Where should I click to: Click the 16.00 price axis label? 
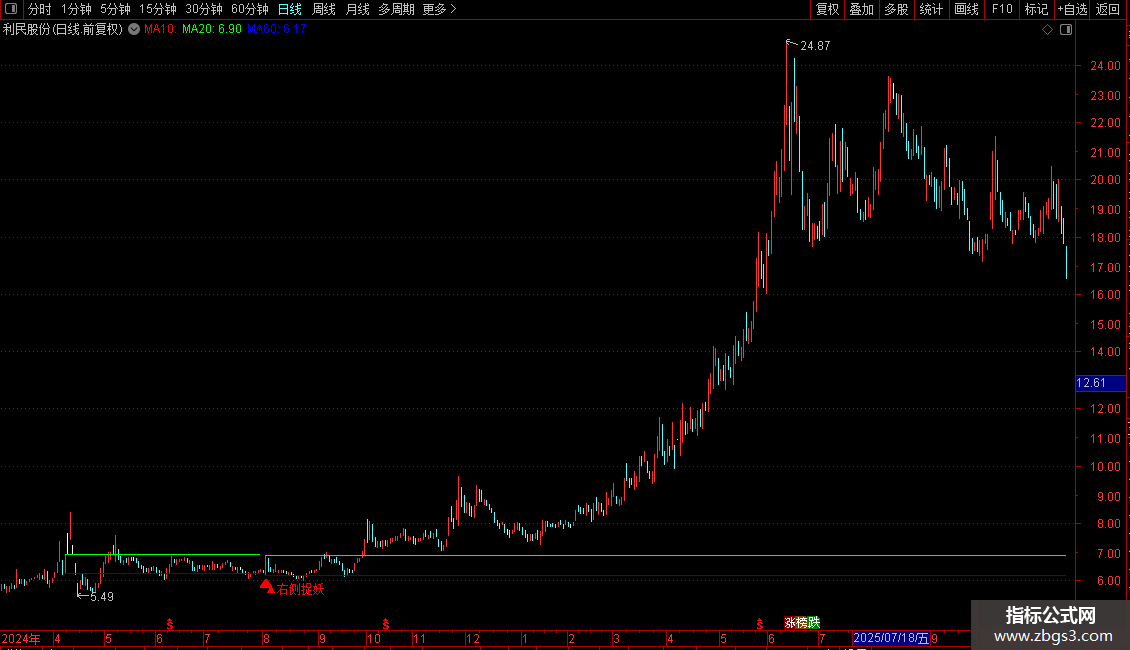[1105, 295]
